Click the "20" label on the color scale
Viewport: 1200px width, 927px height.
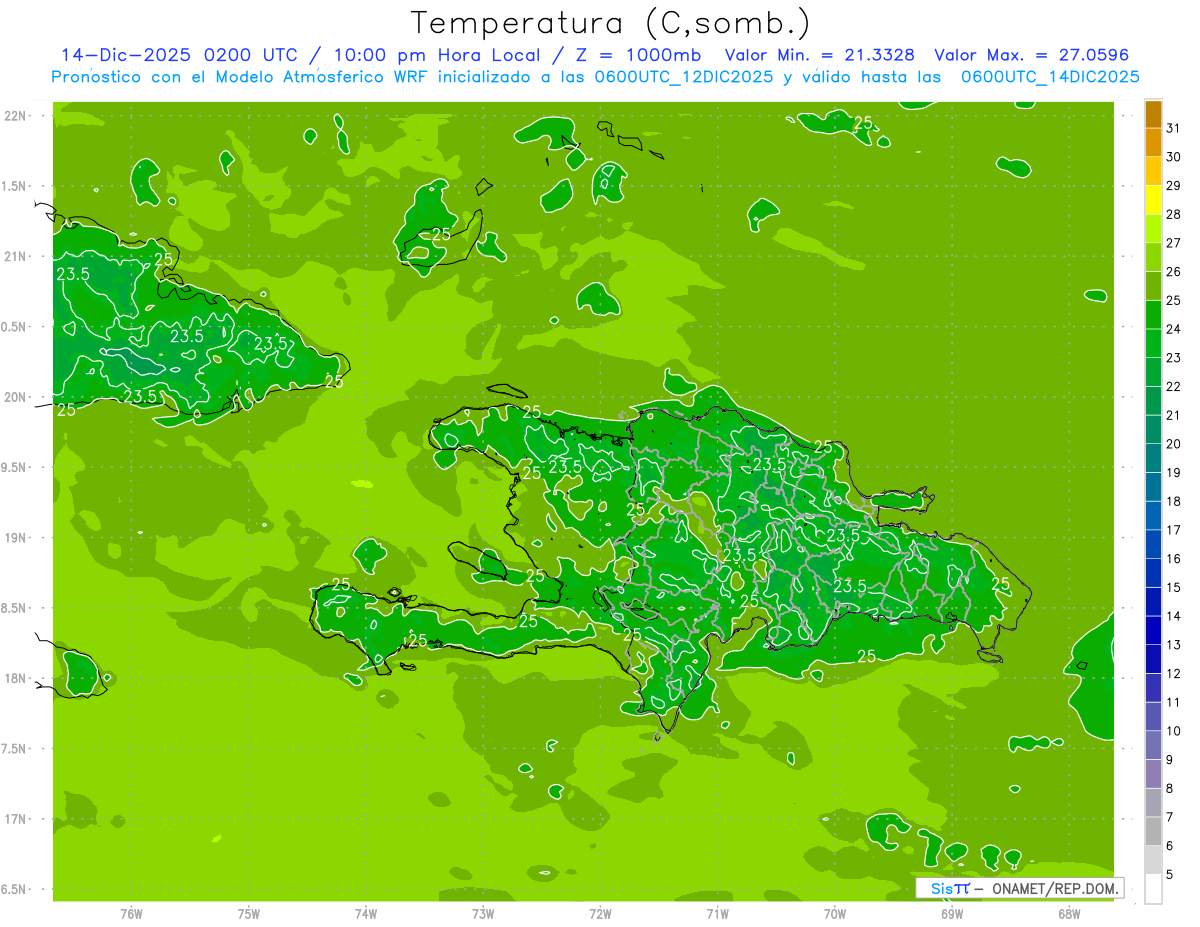click(1174, 444)
